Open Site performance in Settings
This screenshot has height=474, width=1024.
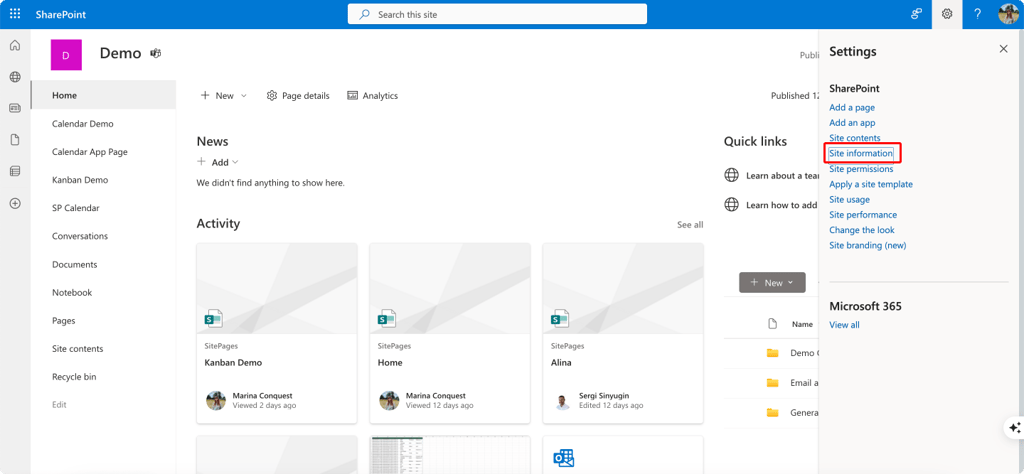[863, 214]
